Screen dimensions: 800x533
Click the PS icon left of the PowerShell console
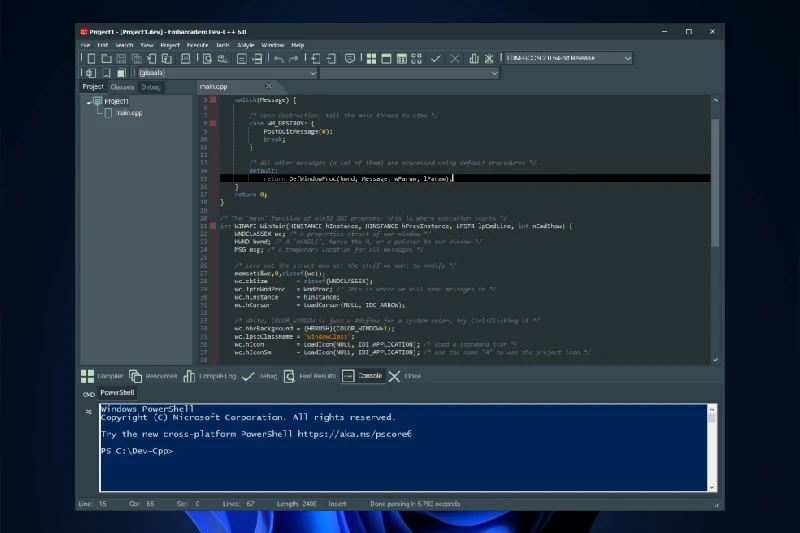89,412
